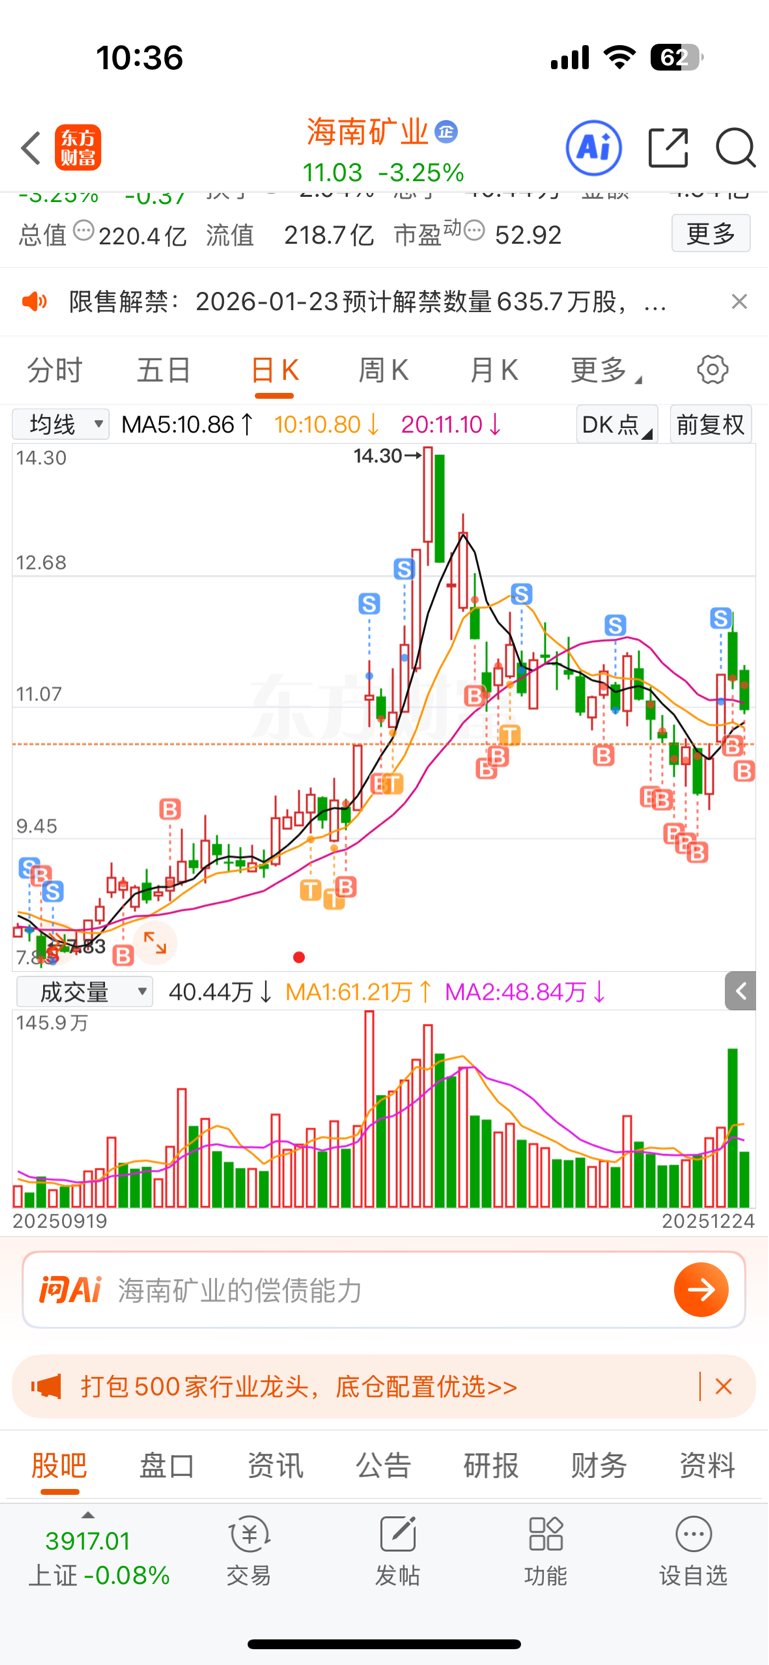Tap the orange MA10 10.80 value

(x=326, y=424)
